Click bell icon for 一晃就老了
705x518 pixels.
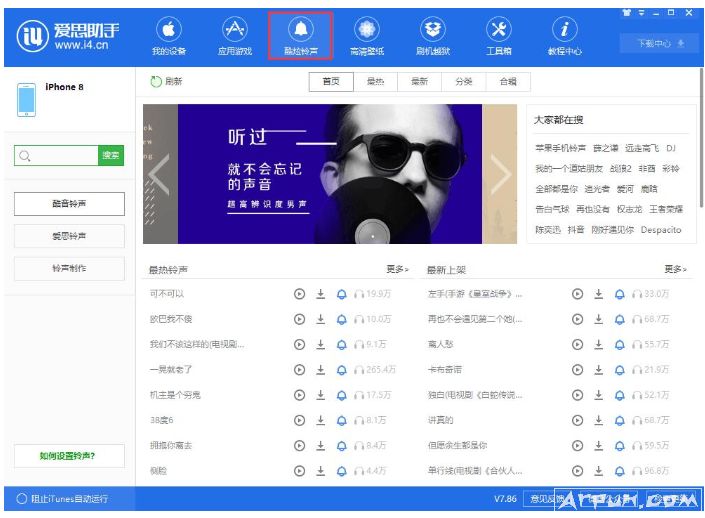tap(342, 370)
